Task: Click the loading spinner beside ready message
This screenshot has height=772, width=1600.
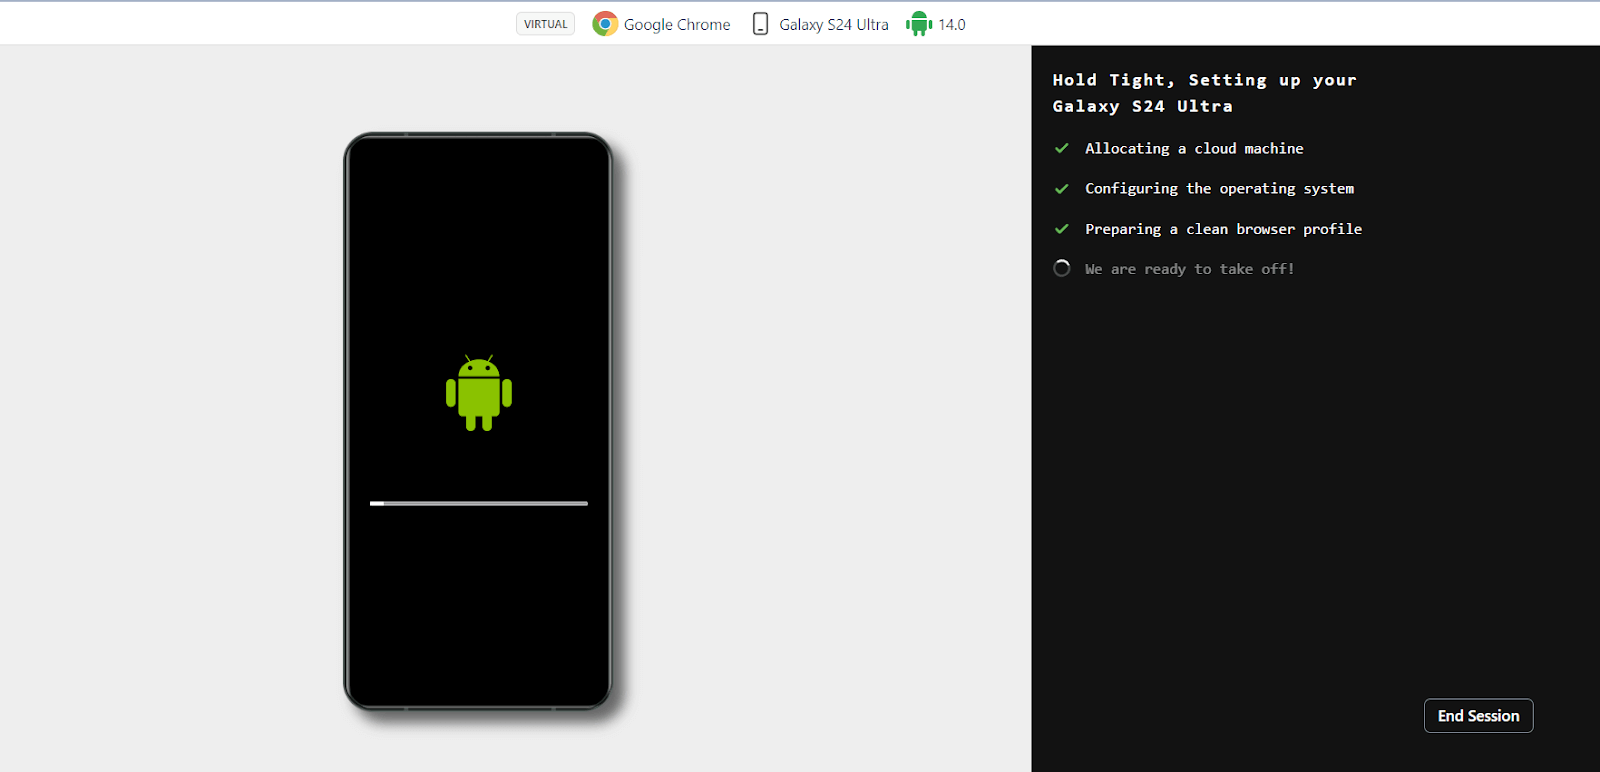Action: coord(1062,268)
